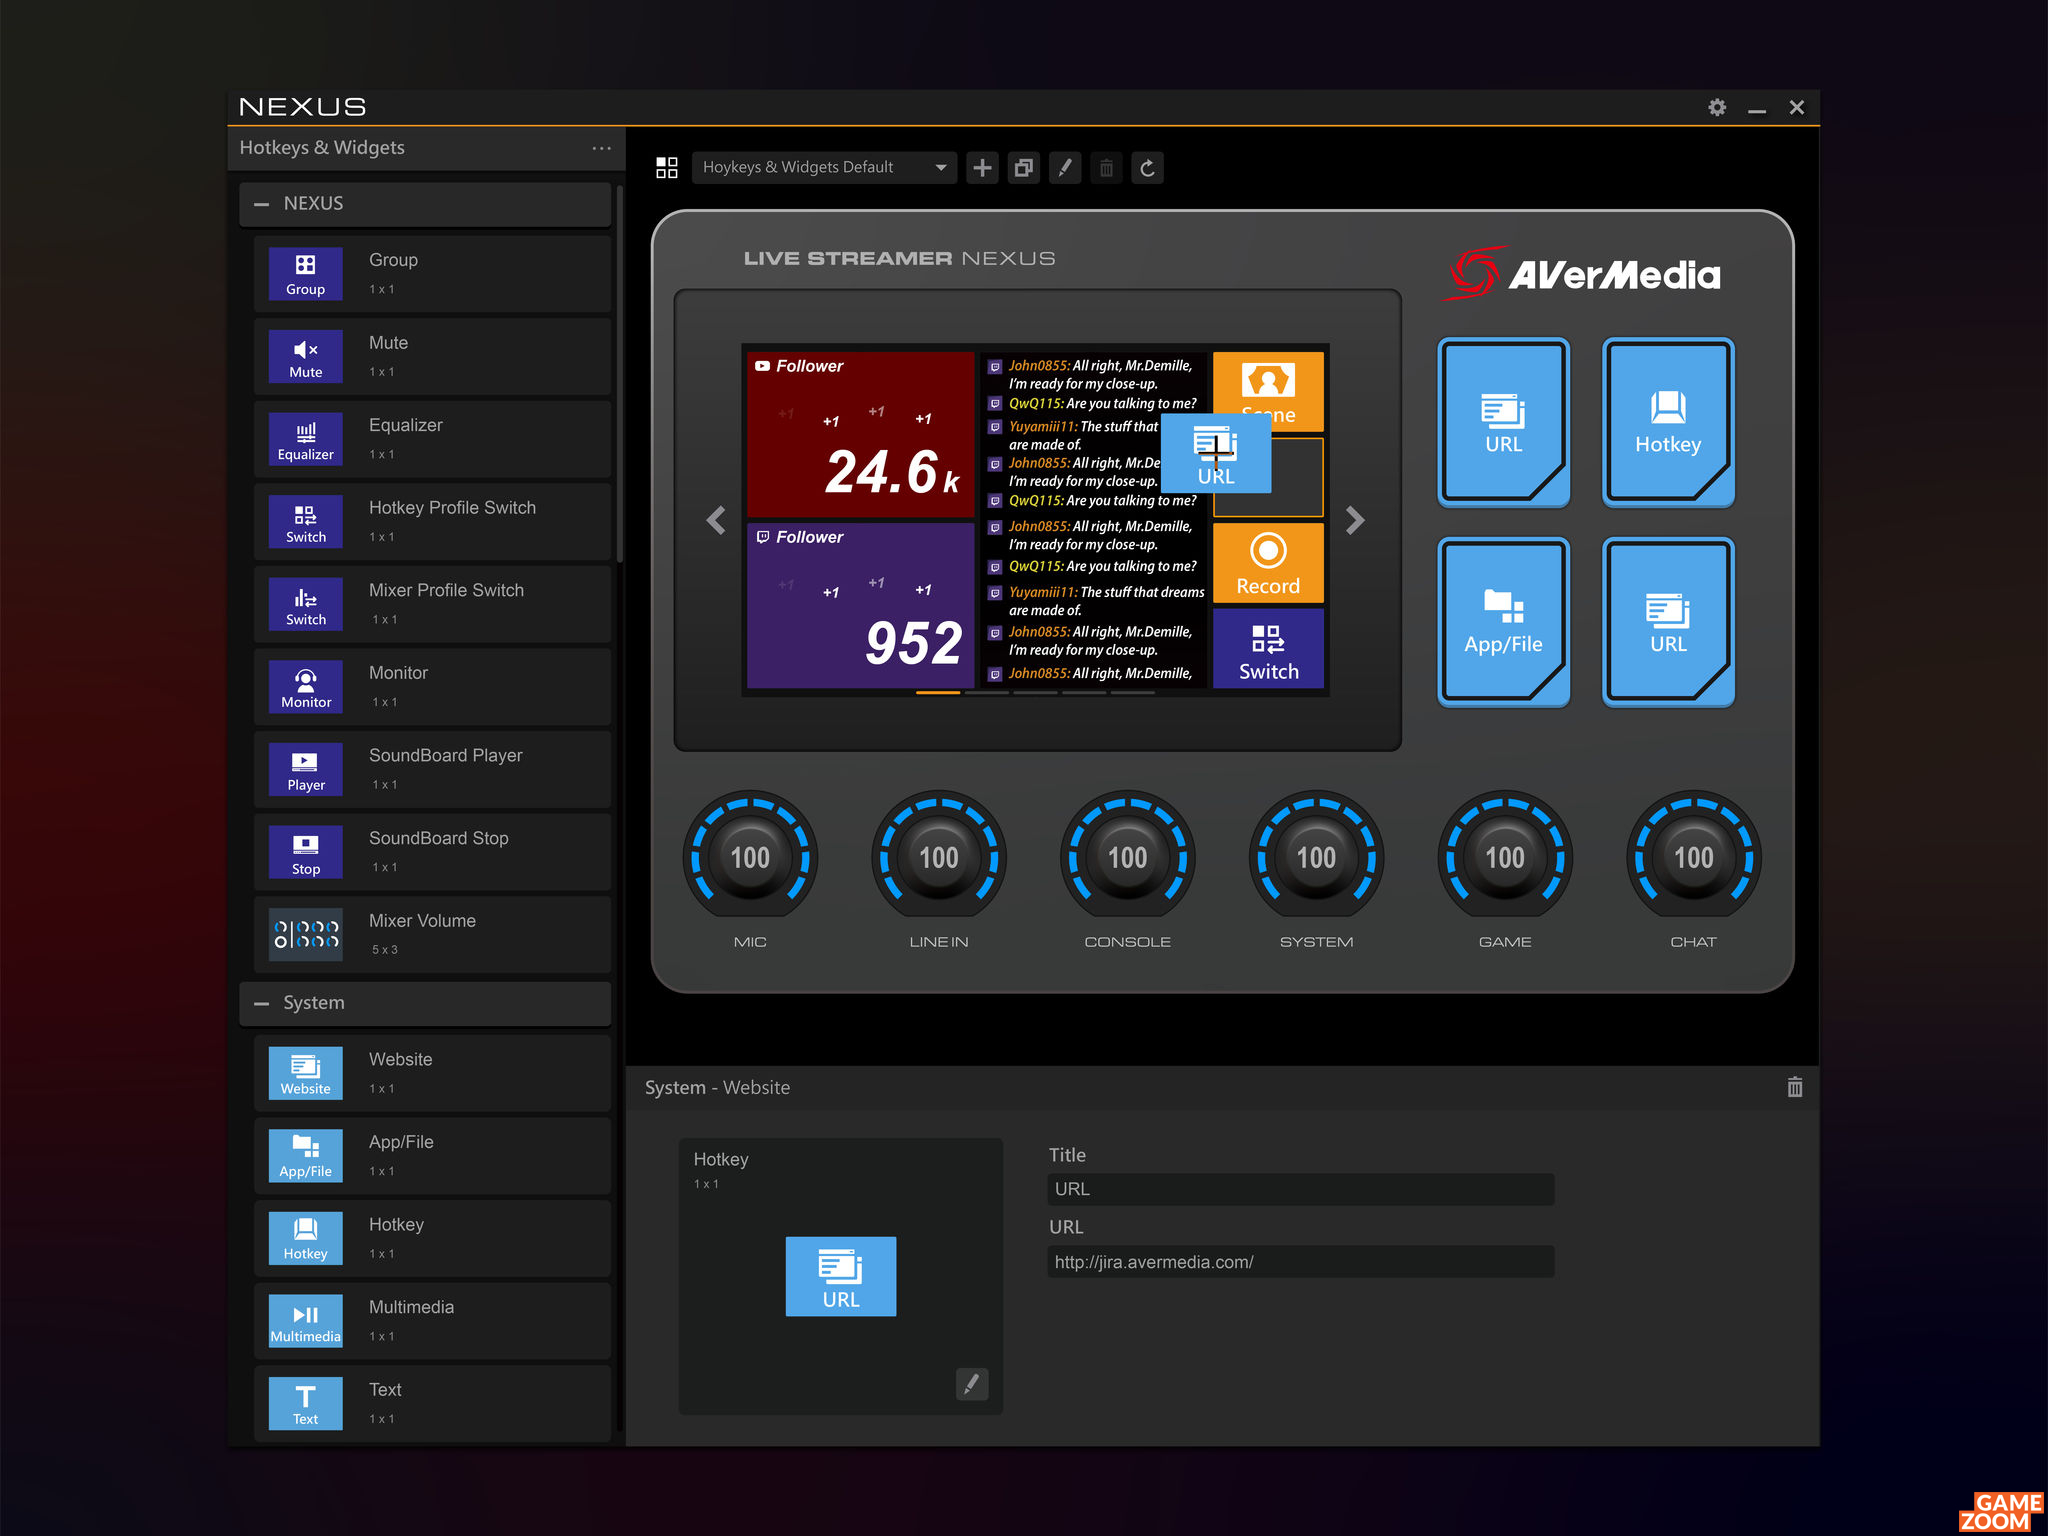
Task: Open the Hotkeys & Widgets more options menu
Action: 601,148
